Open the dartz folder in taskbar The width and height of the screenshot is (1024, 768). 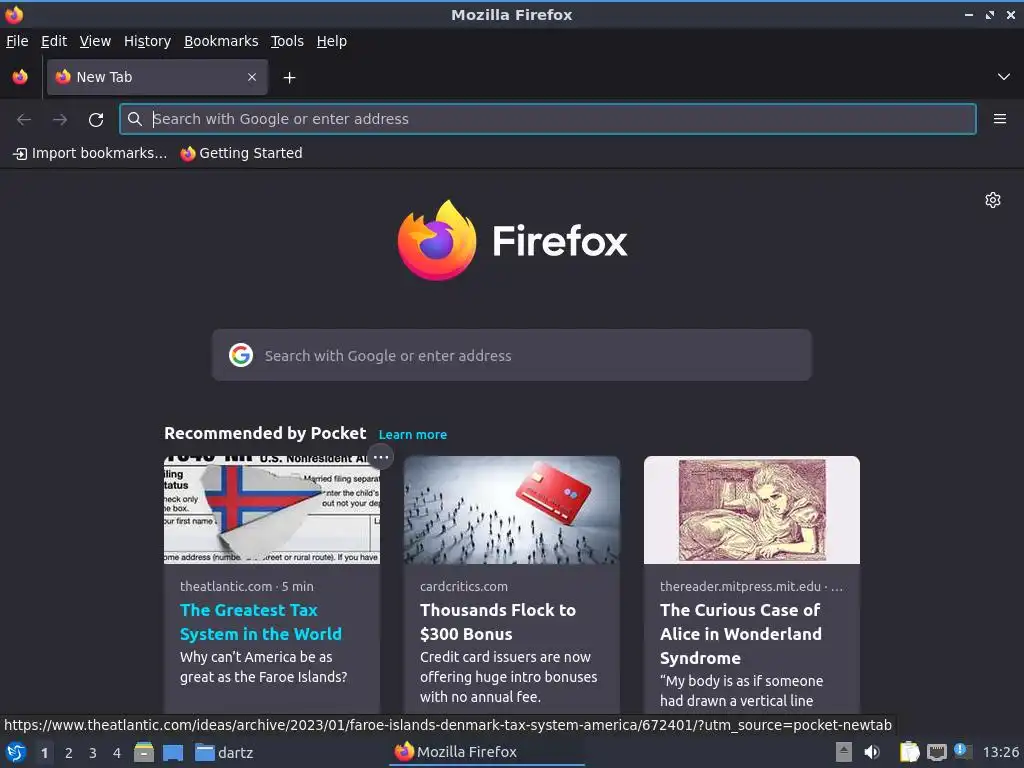pyautogui.click(x=224, y=752)
